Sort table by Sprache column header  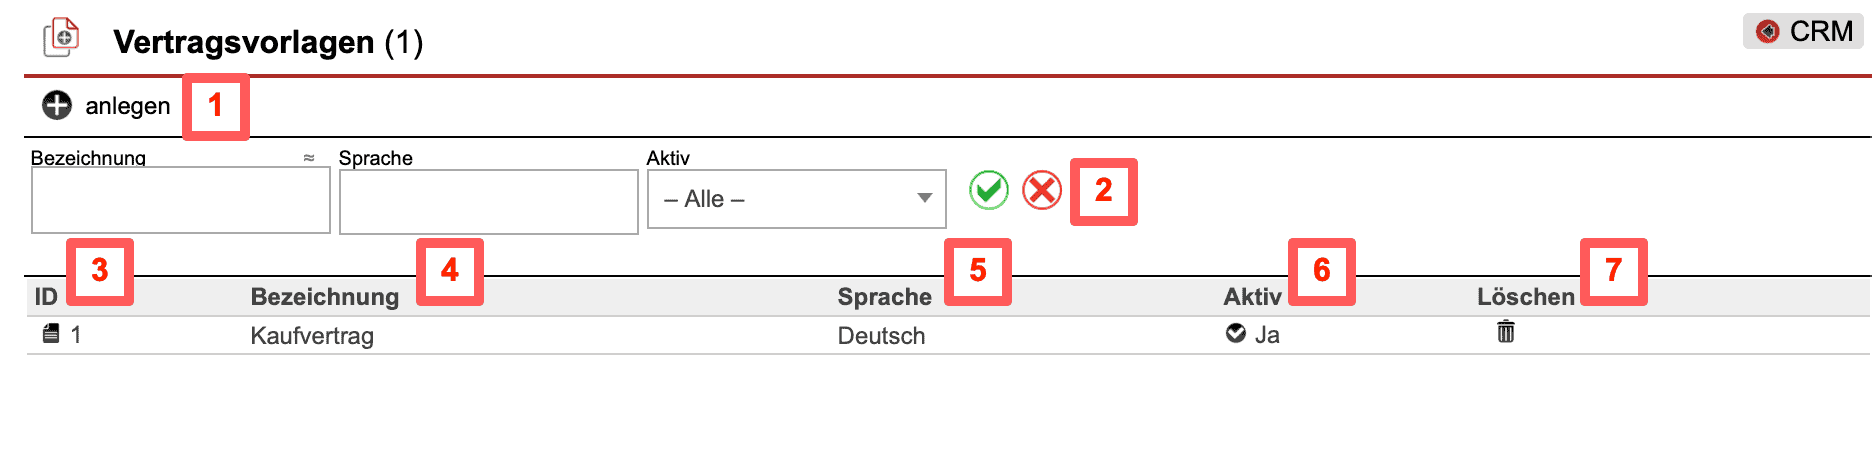884,297
